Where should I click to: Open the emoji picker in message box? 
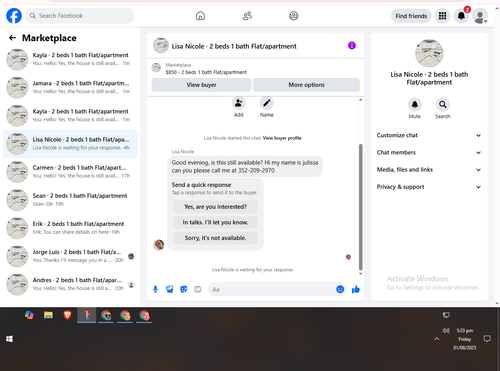coord(340,289)
